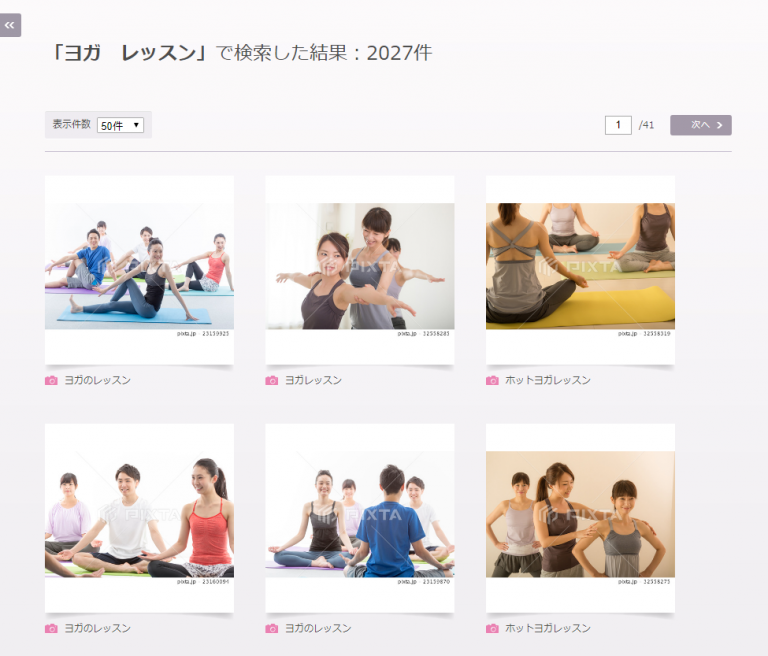This screenshot has width=768, height=656.
Task: Open ヨガのレッスン link under blue-shirt back-view photo
Action: tap(318, 629)
